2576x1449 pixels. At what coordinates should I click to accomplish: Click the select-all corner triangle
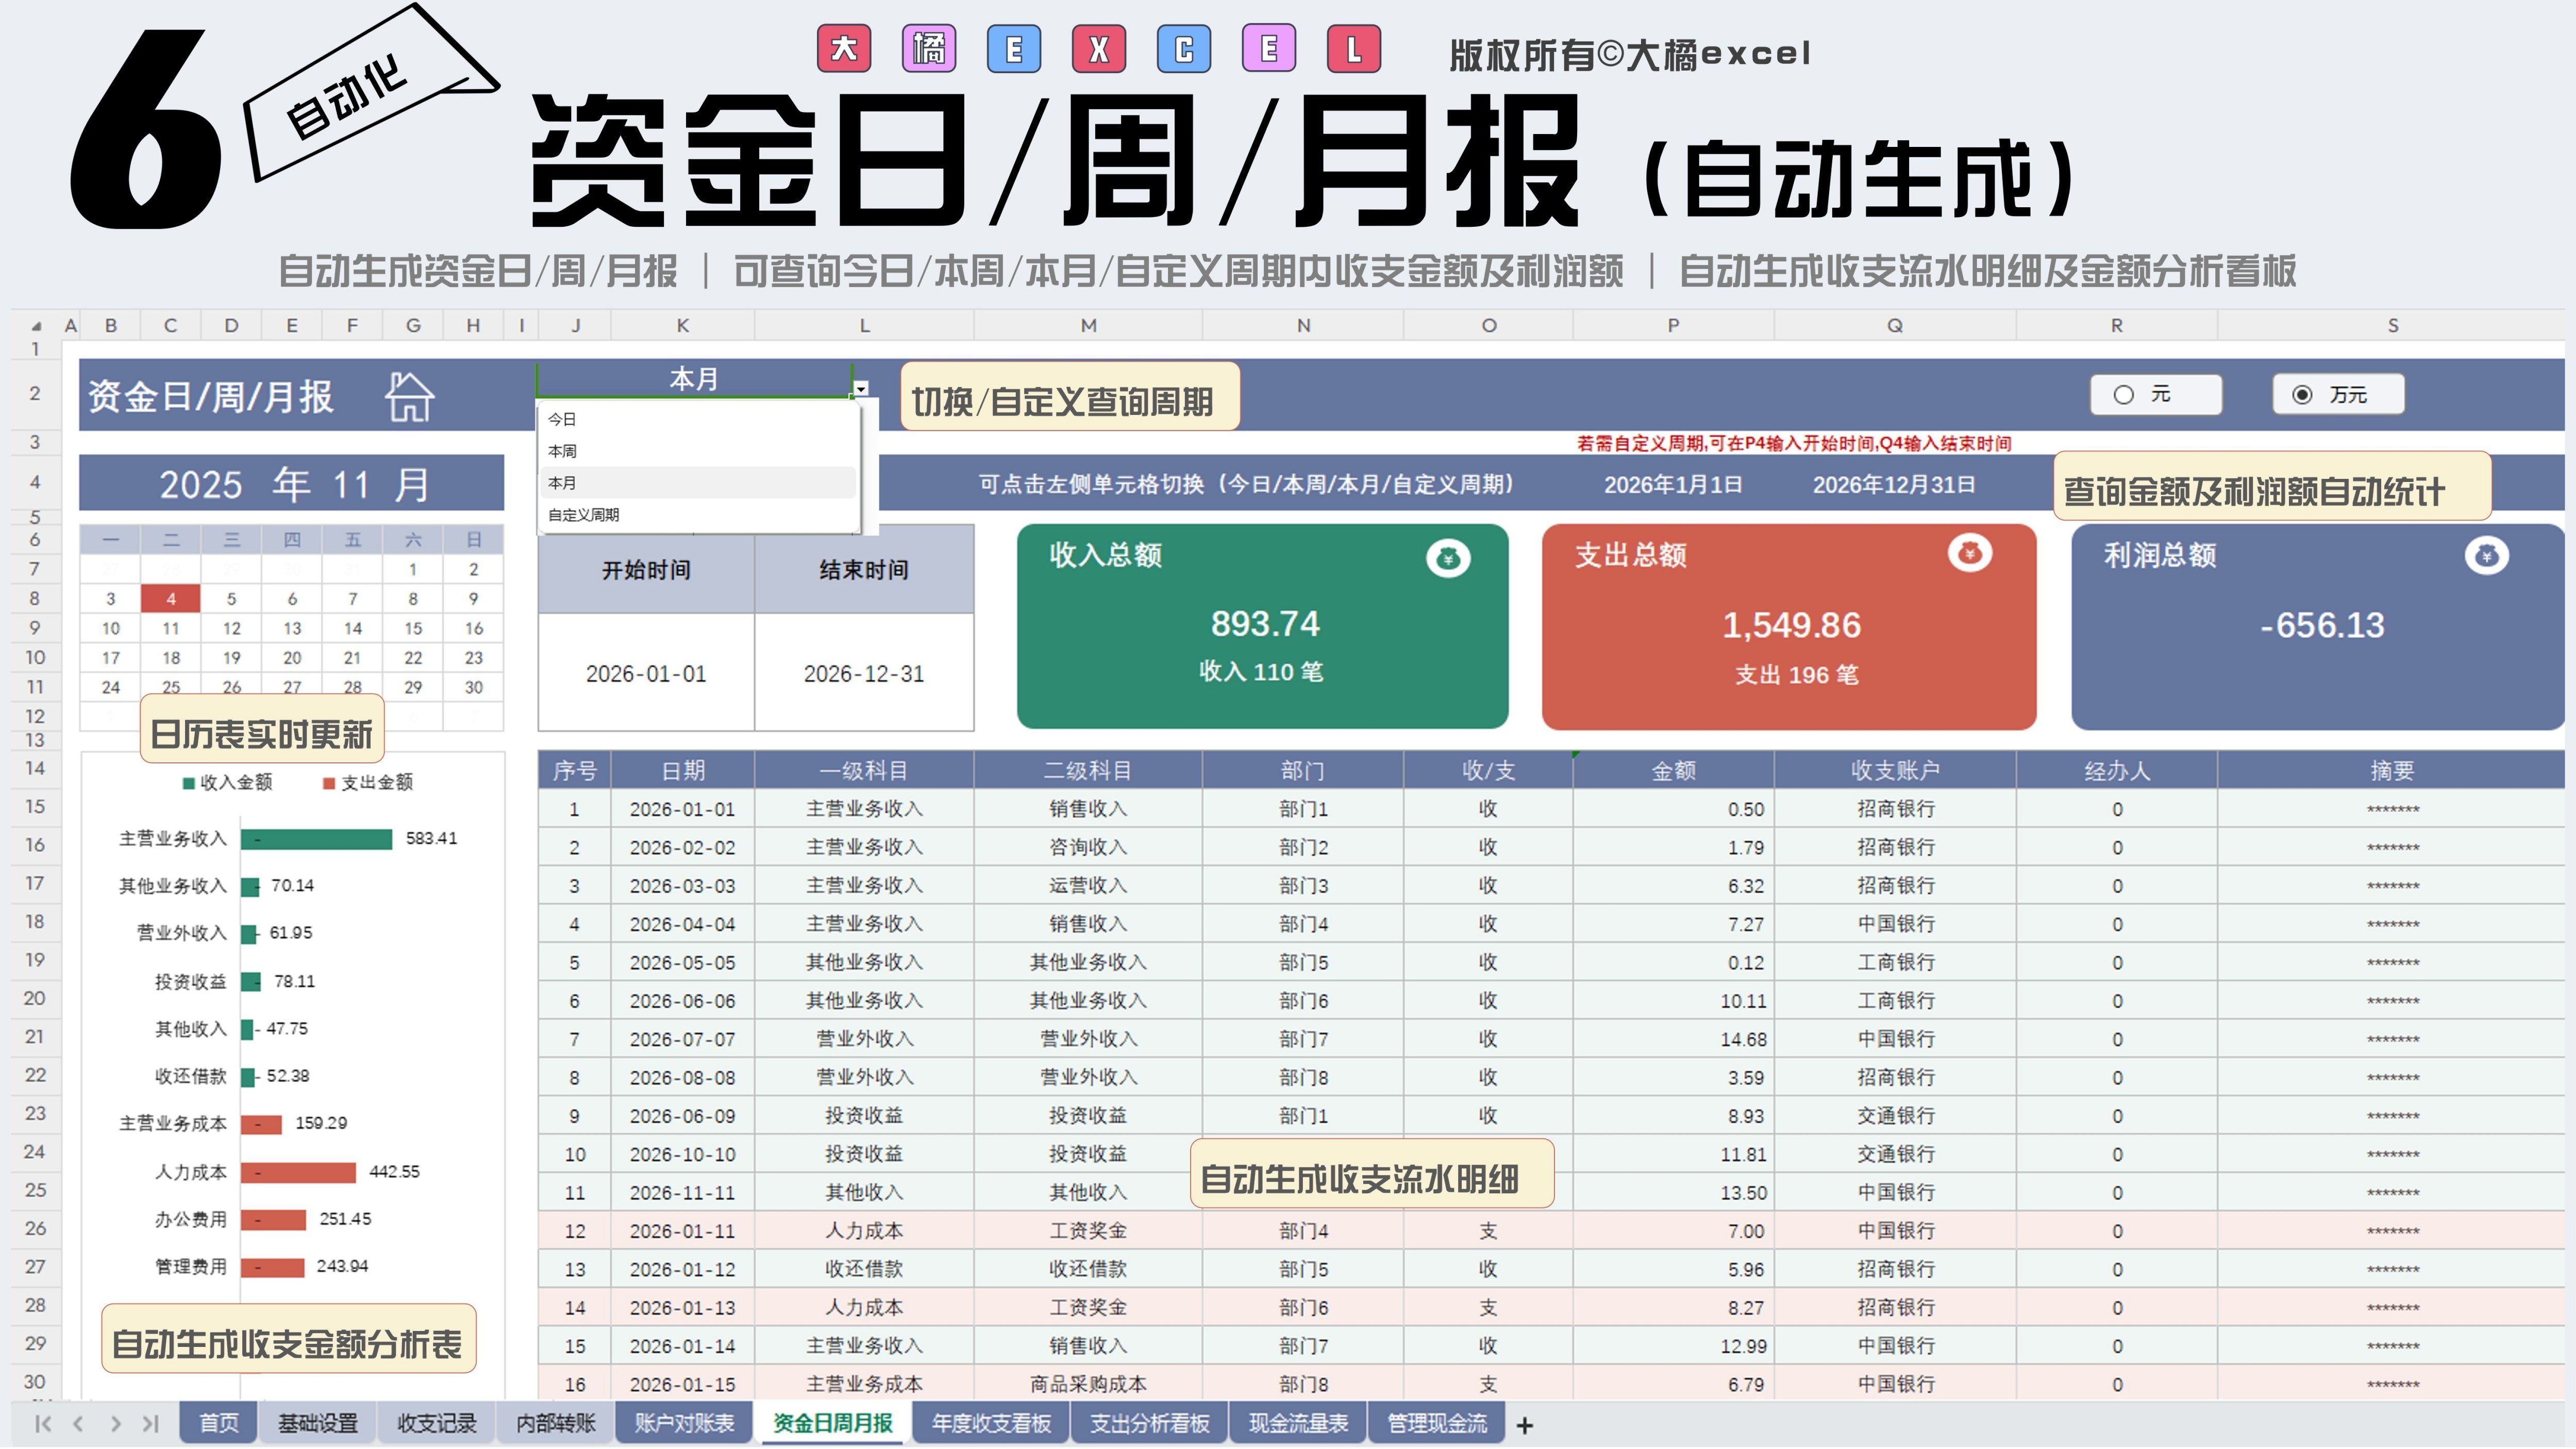(36, 326)
